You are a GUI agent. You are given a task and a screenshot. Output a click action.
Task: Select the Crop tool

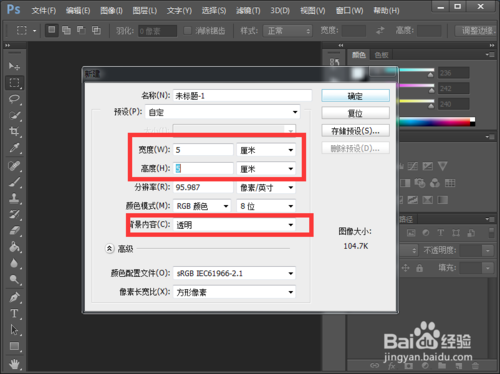pyautogui.click(x=14, y=131)
